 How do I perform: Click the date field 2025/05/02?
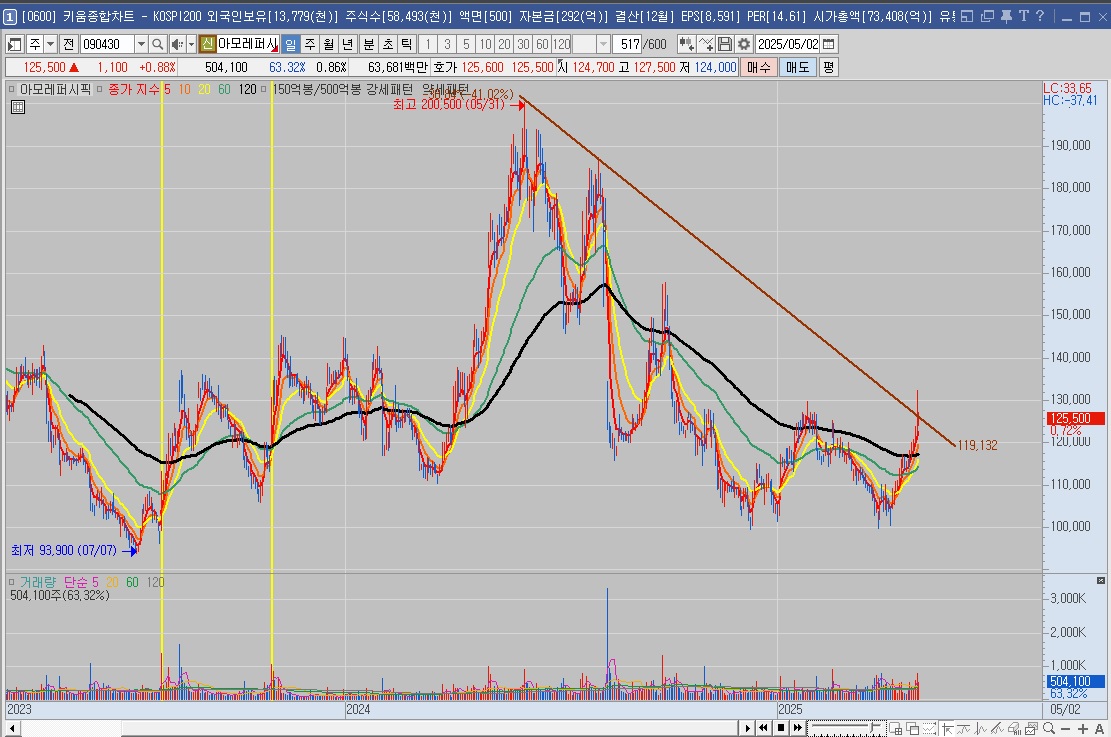(788, 44)
